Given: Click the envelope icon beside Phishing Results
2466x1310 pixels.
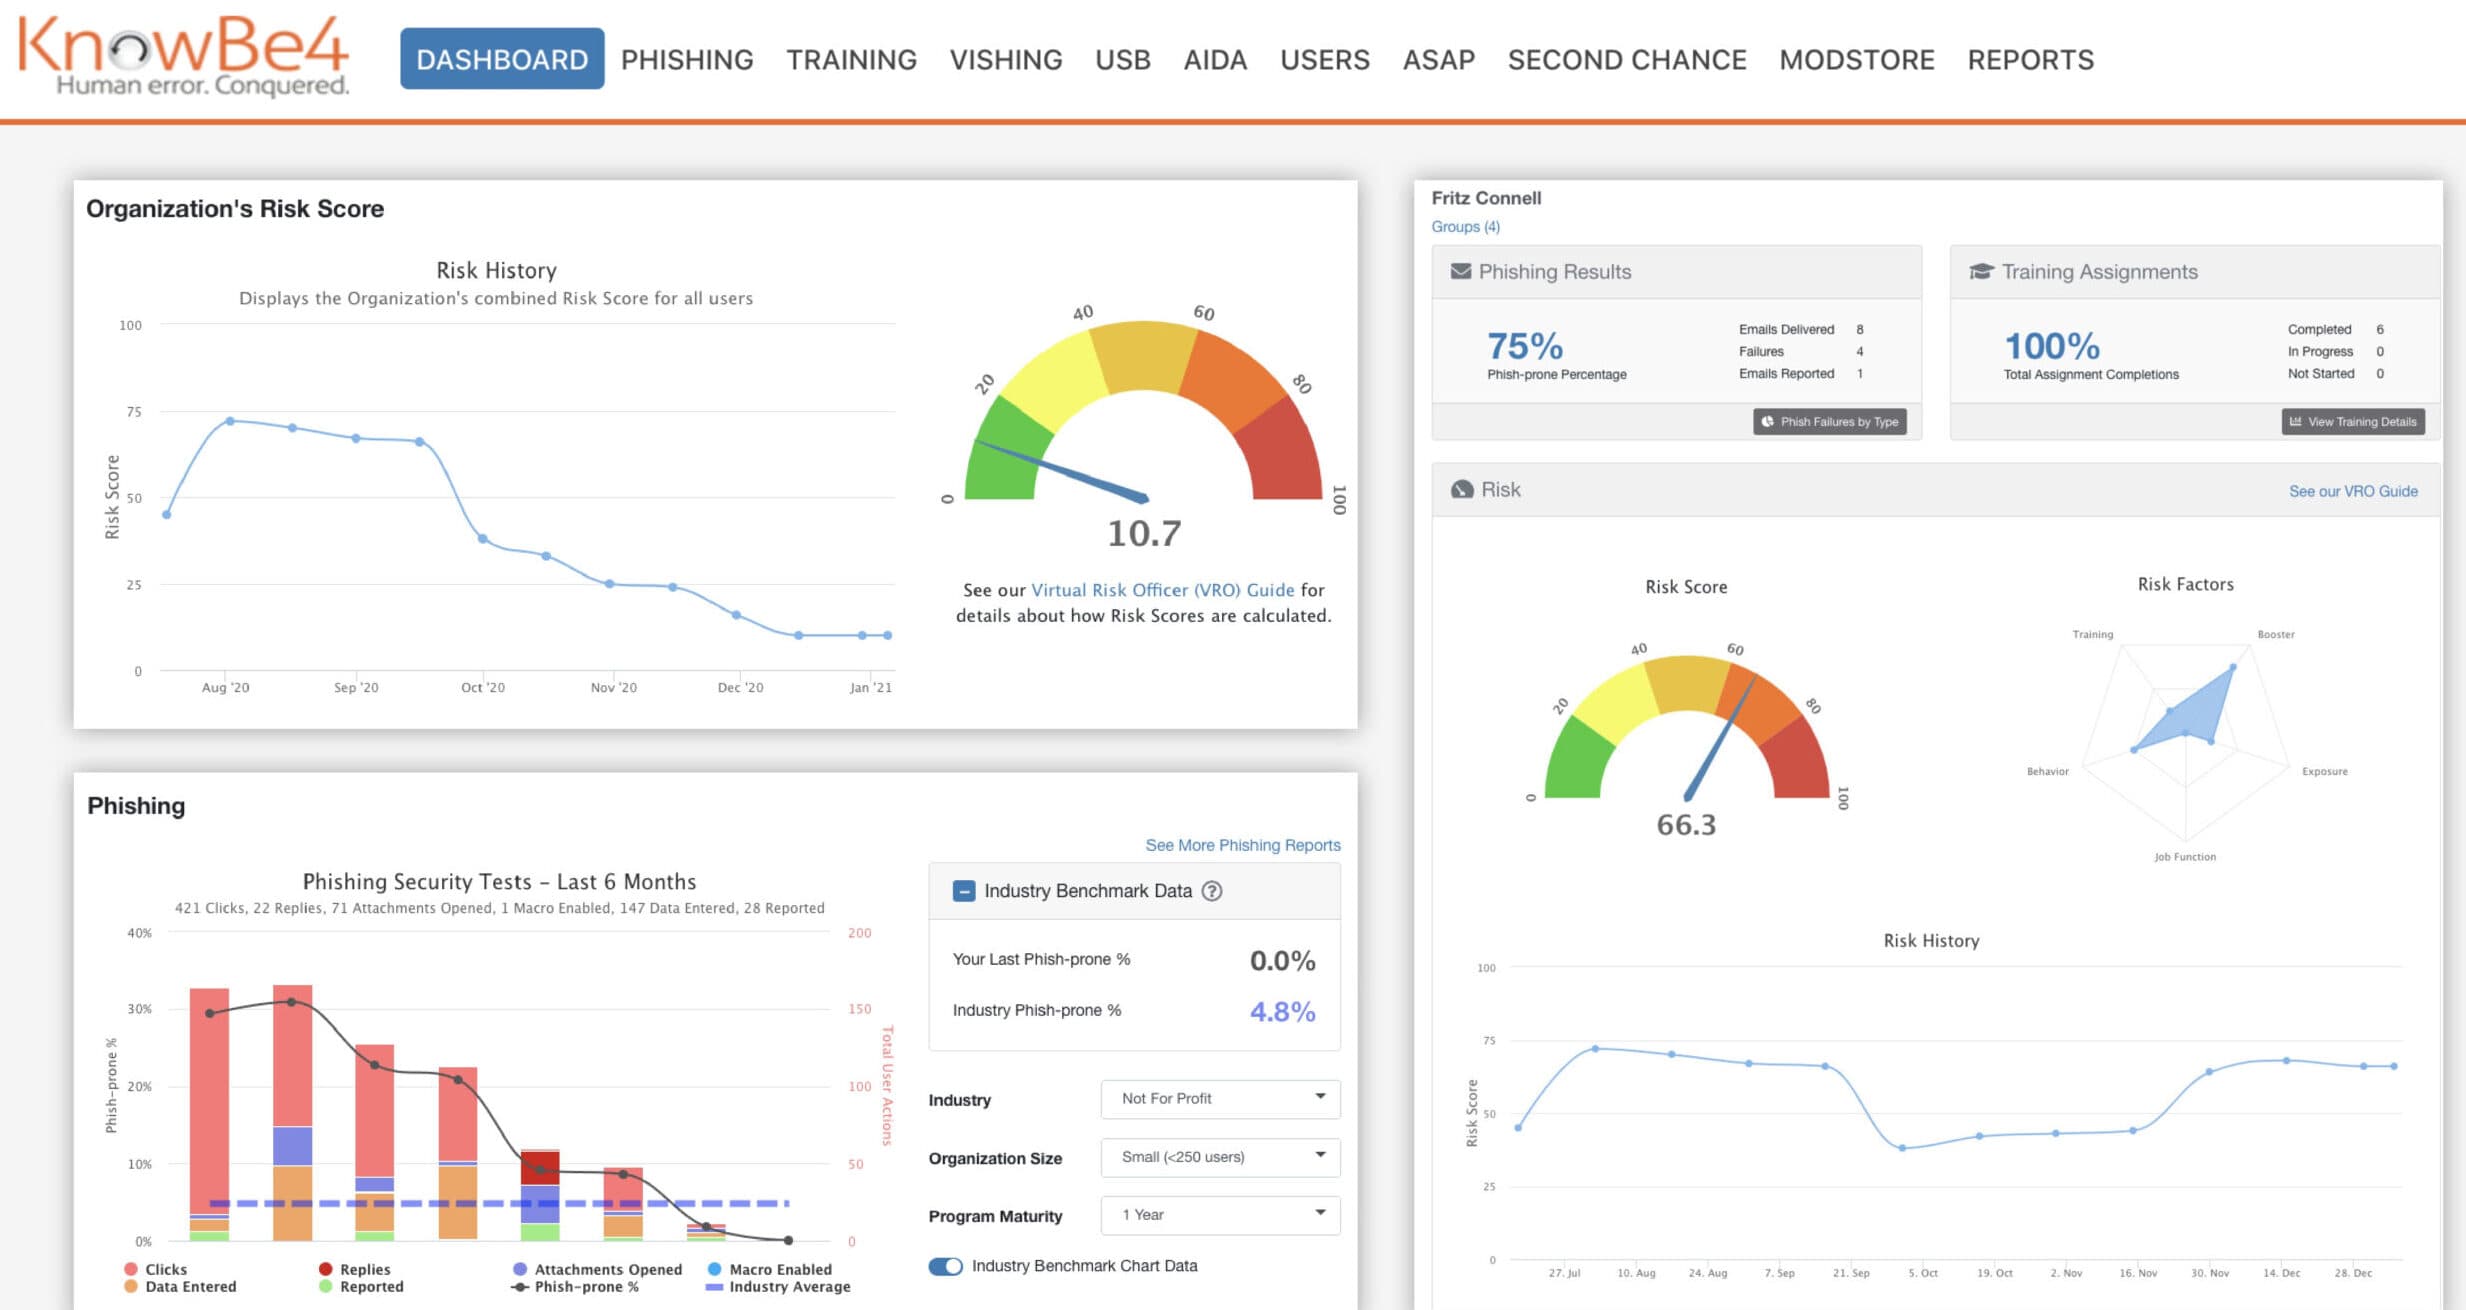Looking at the screenshot, I should pos(1460,271).
